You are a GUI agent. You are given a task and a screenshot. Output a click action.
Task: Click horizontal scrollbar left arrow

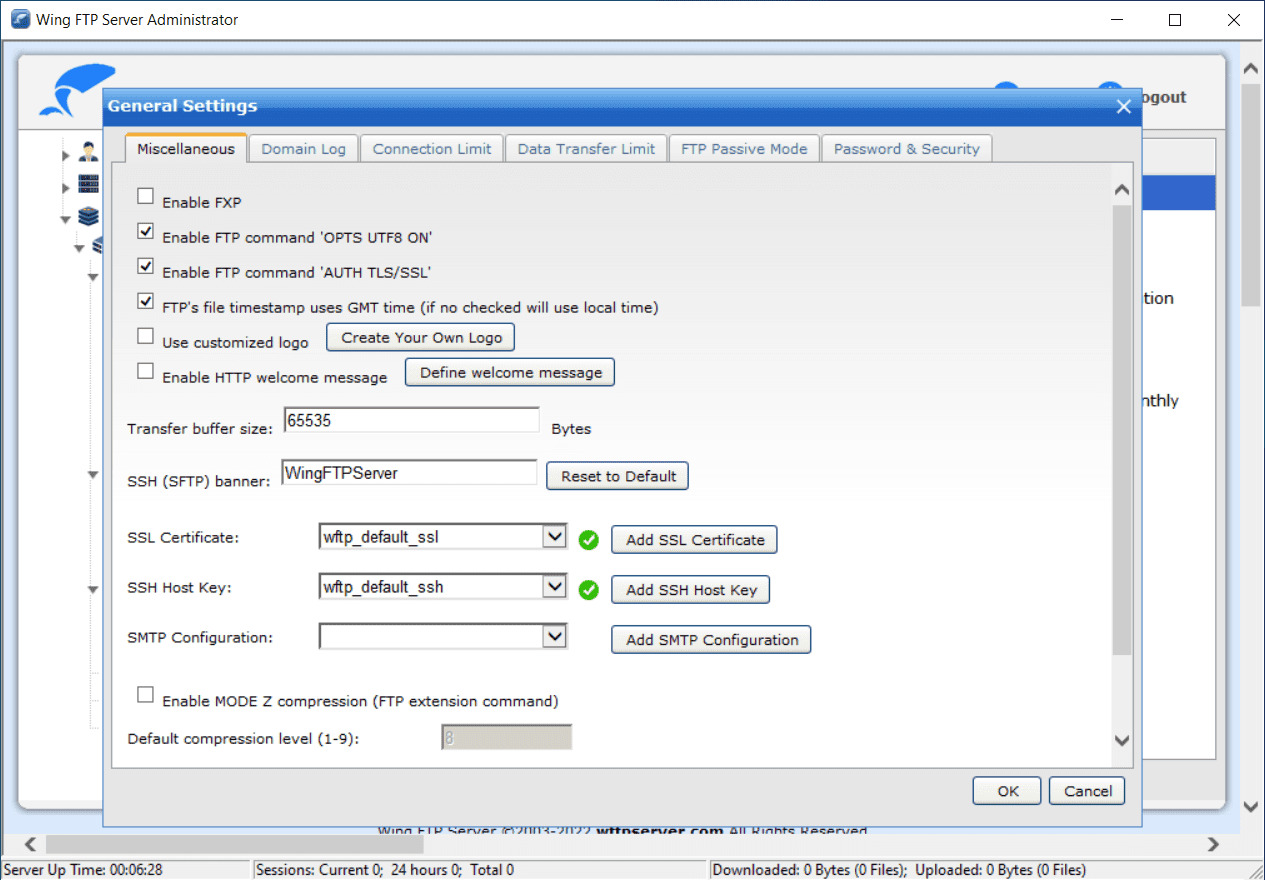[30, 844]
